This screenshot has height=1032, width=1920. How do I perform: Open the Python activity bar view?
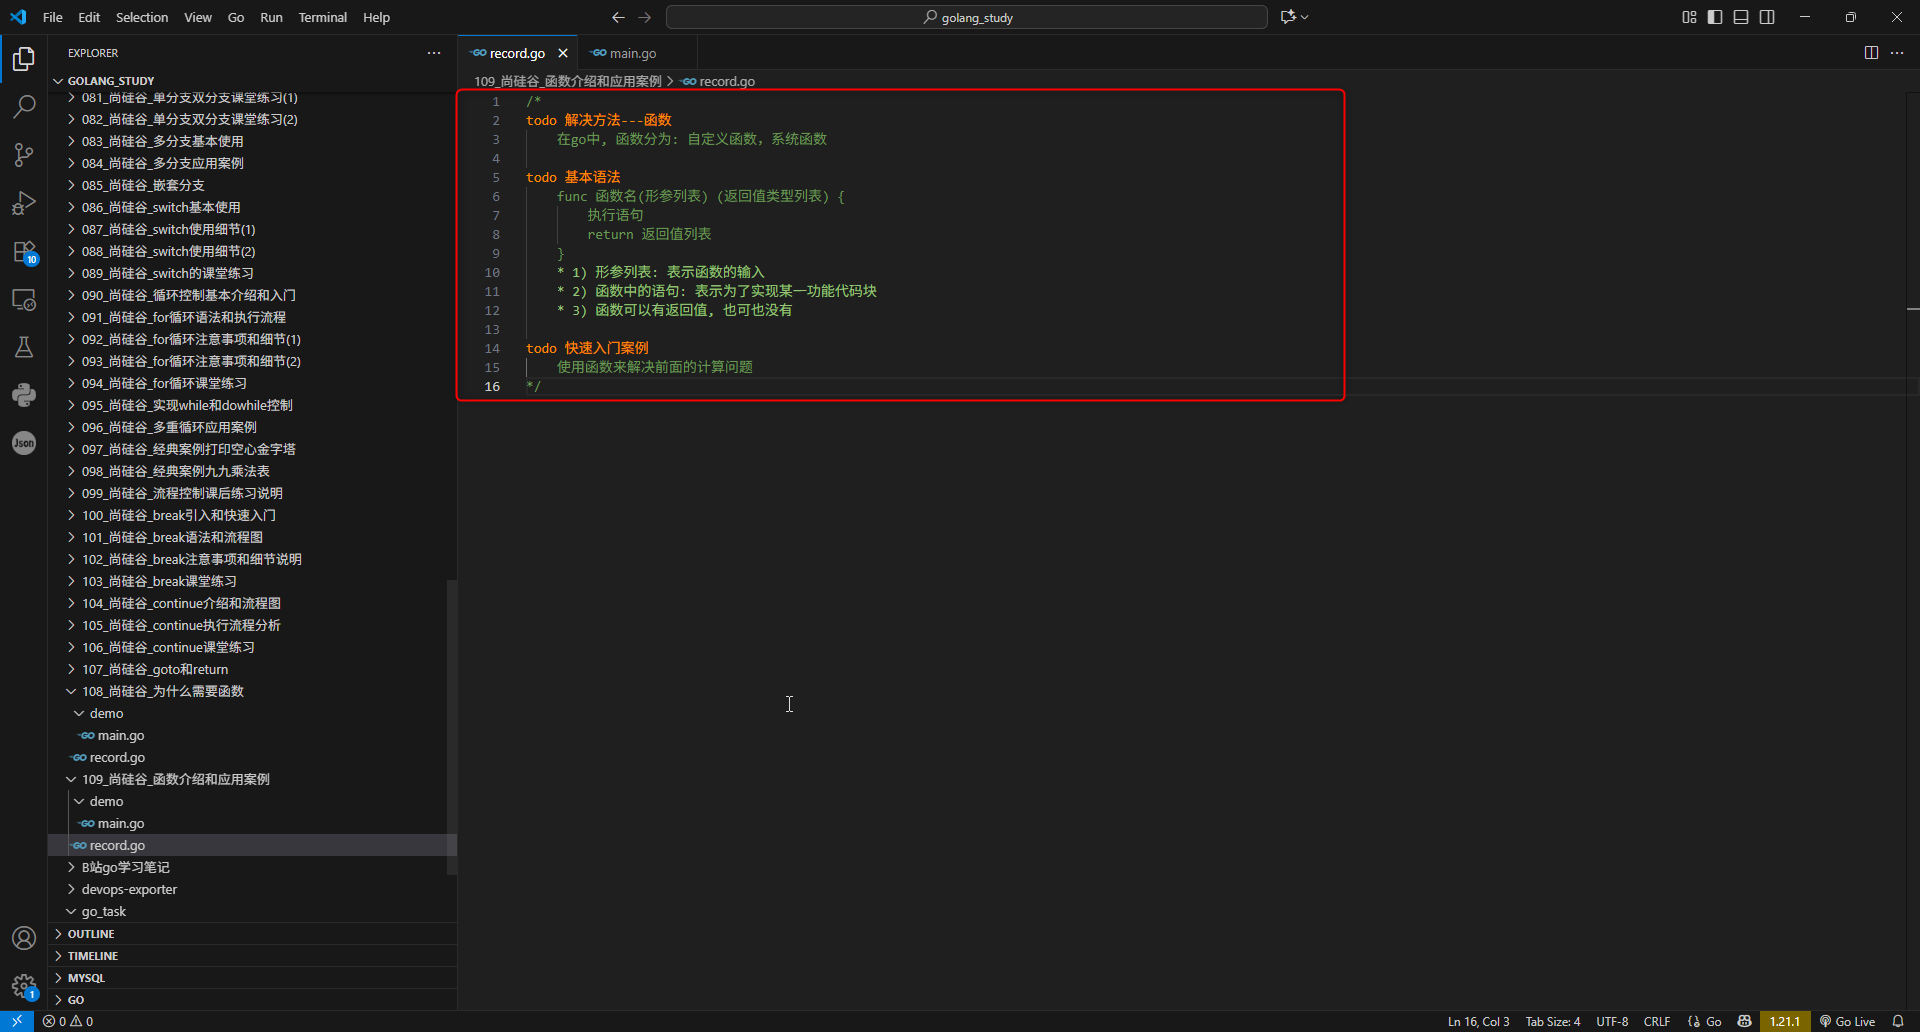click(24, 395)
